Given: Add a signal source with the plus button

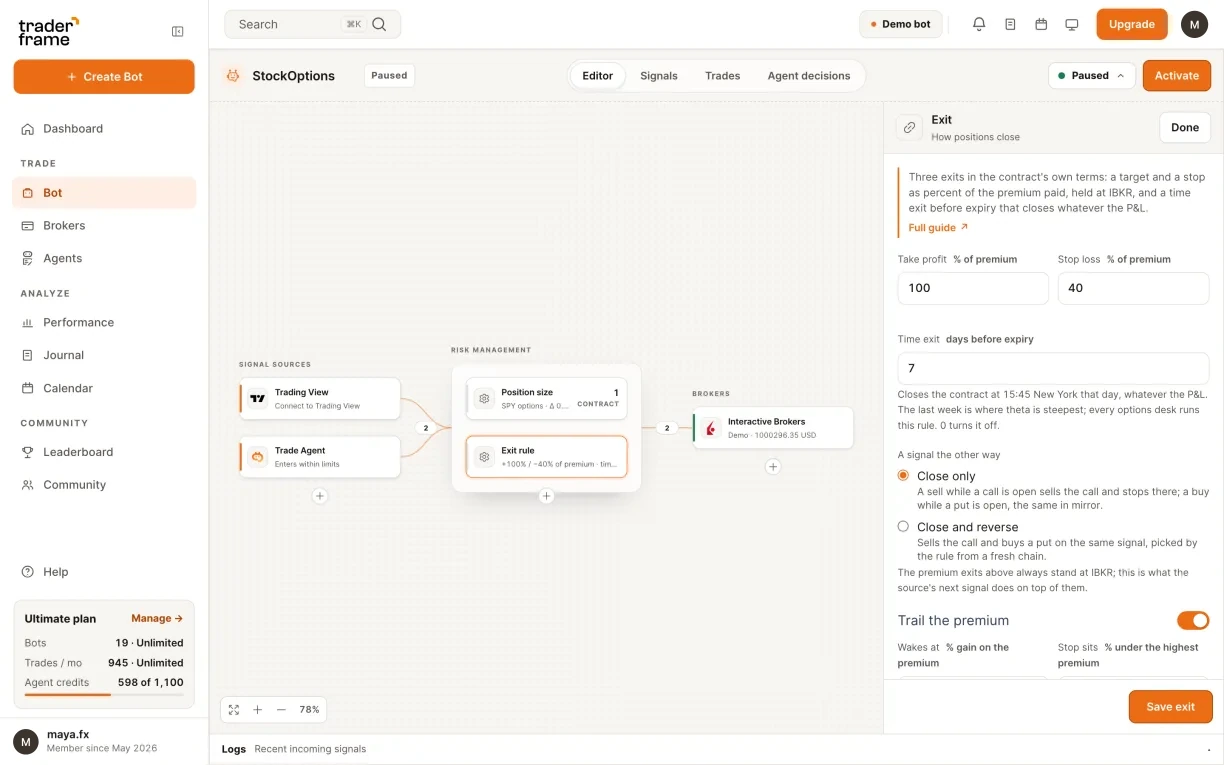Looking at the screenshot, I should pos(320,496).
